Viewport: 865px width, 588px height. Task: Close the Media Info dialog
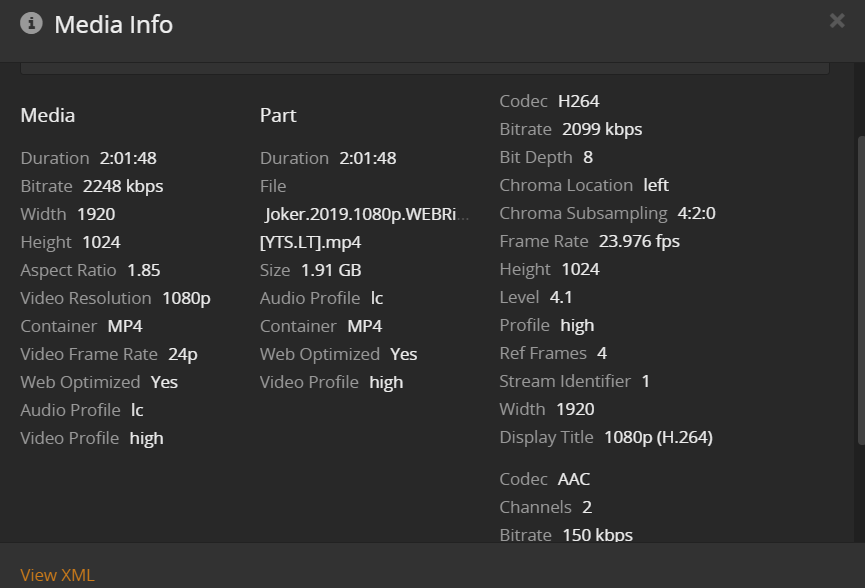click(837, 21)
